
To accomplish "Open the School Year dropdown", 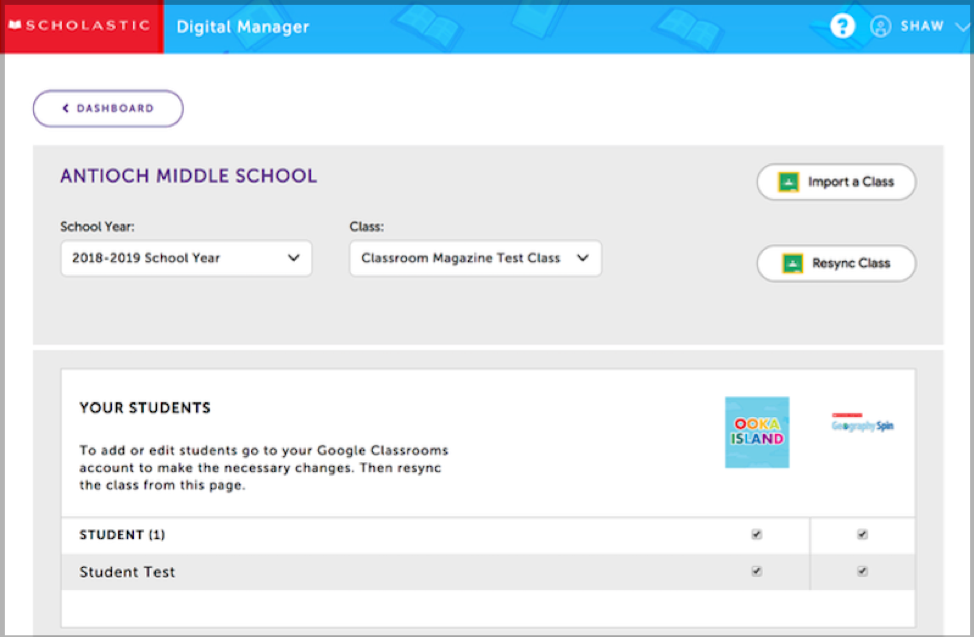I will click(186, 258).
